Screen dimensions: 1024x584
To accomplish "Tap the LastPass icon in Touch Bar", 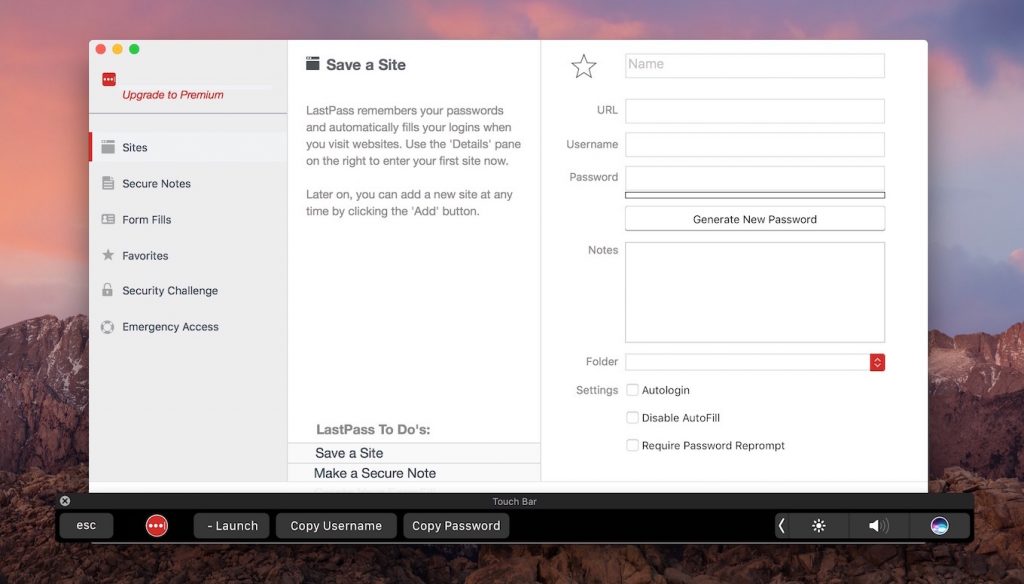I will click(157, 526).
